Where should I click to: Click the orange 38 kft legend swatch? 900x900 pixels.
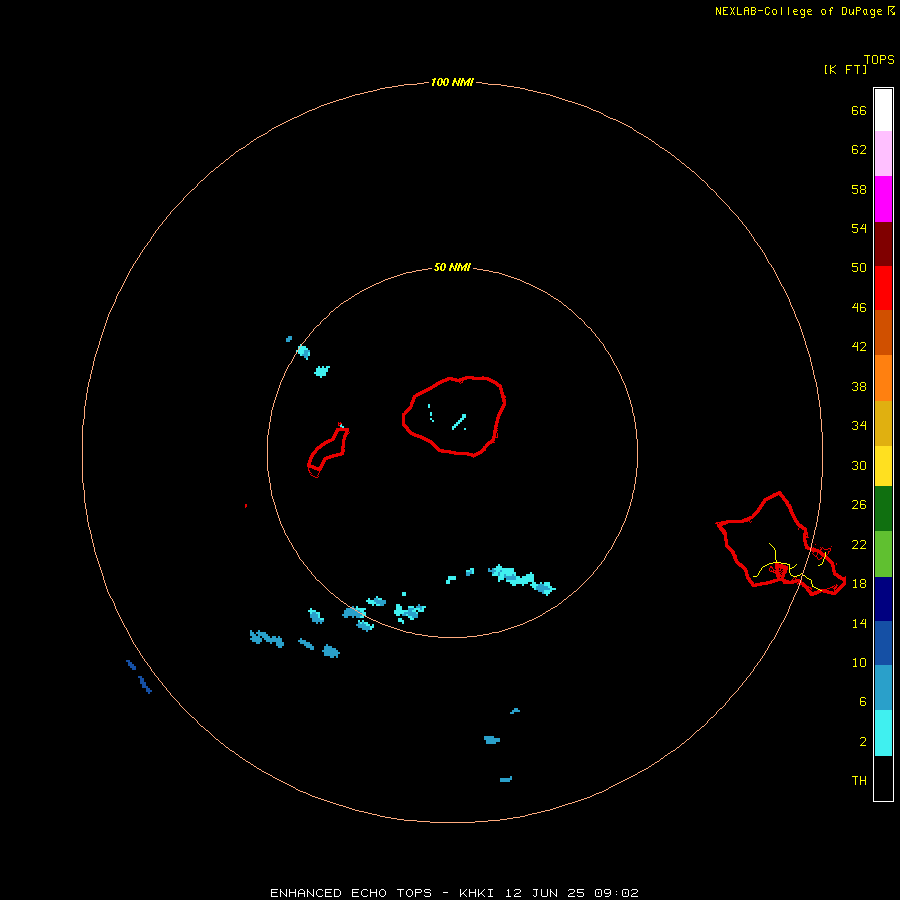coord(883,378)
